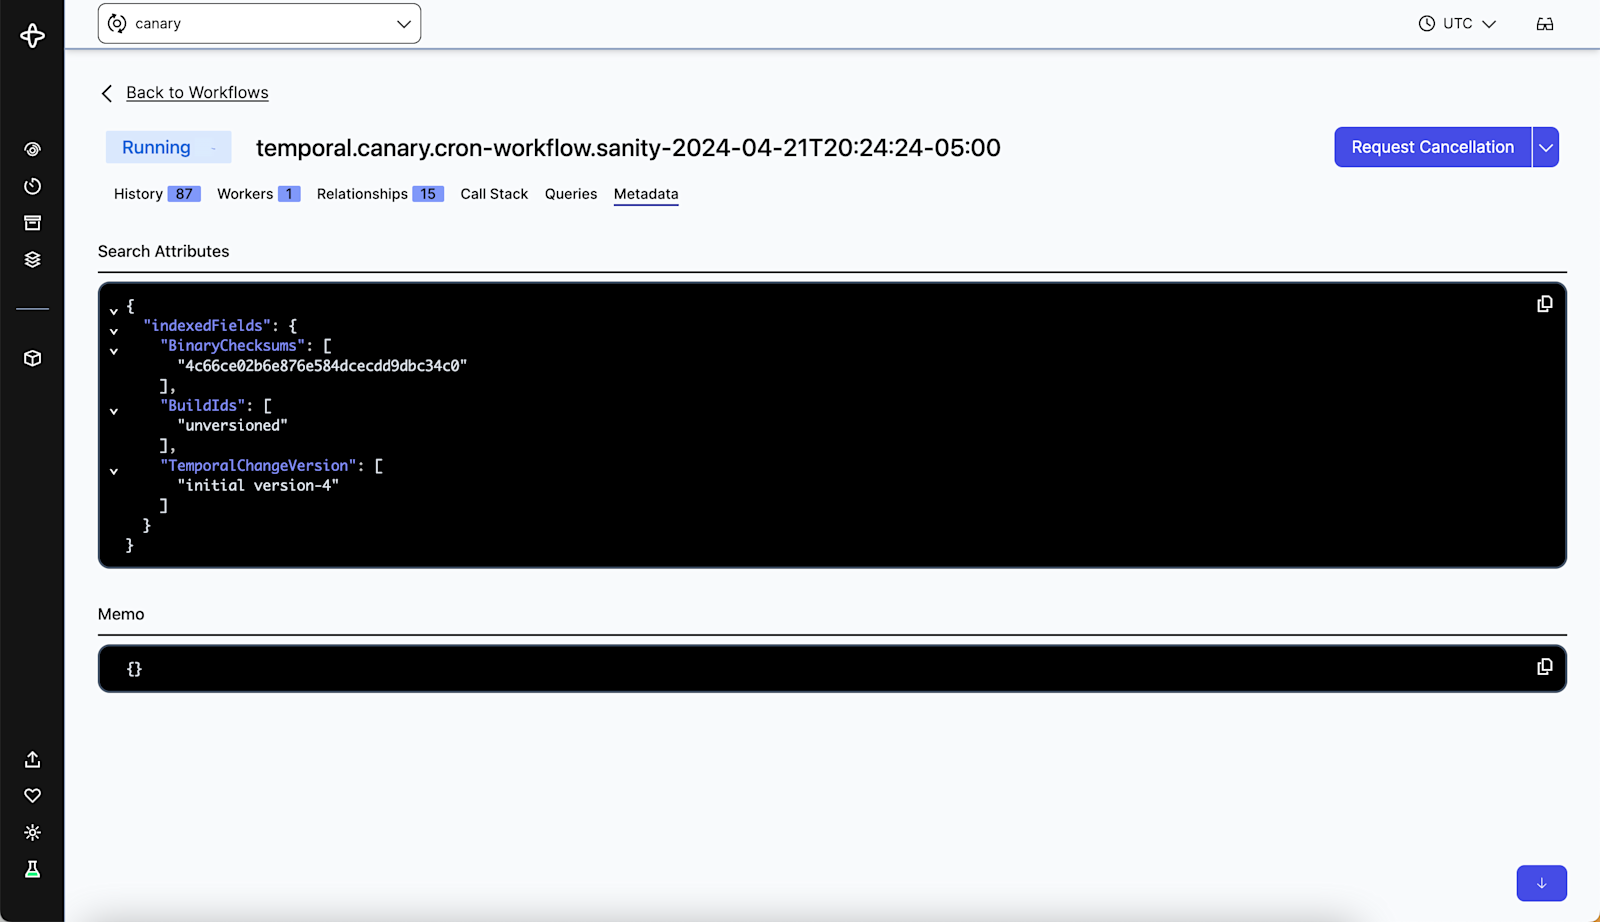1600x922 pixels.
Task: Click the checksum value "4c66ce02b6e876e584dcecdd9dbc34c0"
Action: [x=322, y=366]
